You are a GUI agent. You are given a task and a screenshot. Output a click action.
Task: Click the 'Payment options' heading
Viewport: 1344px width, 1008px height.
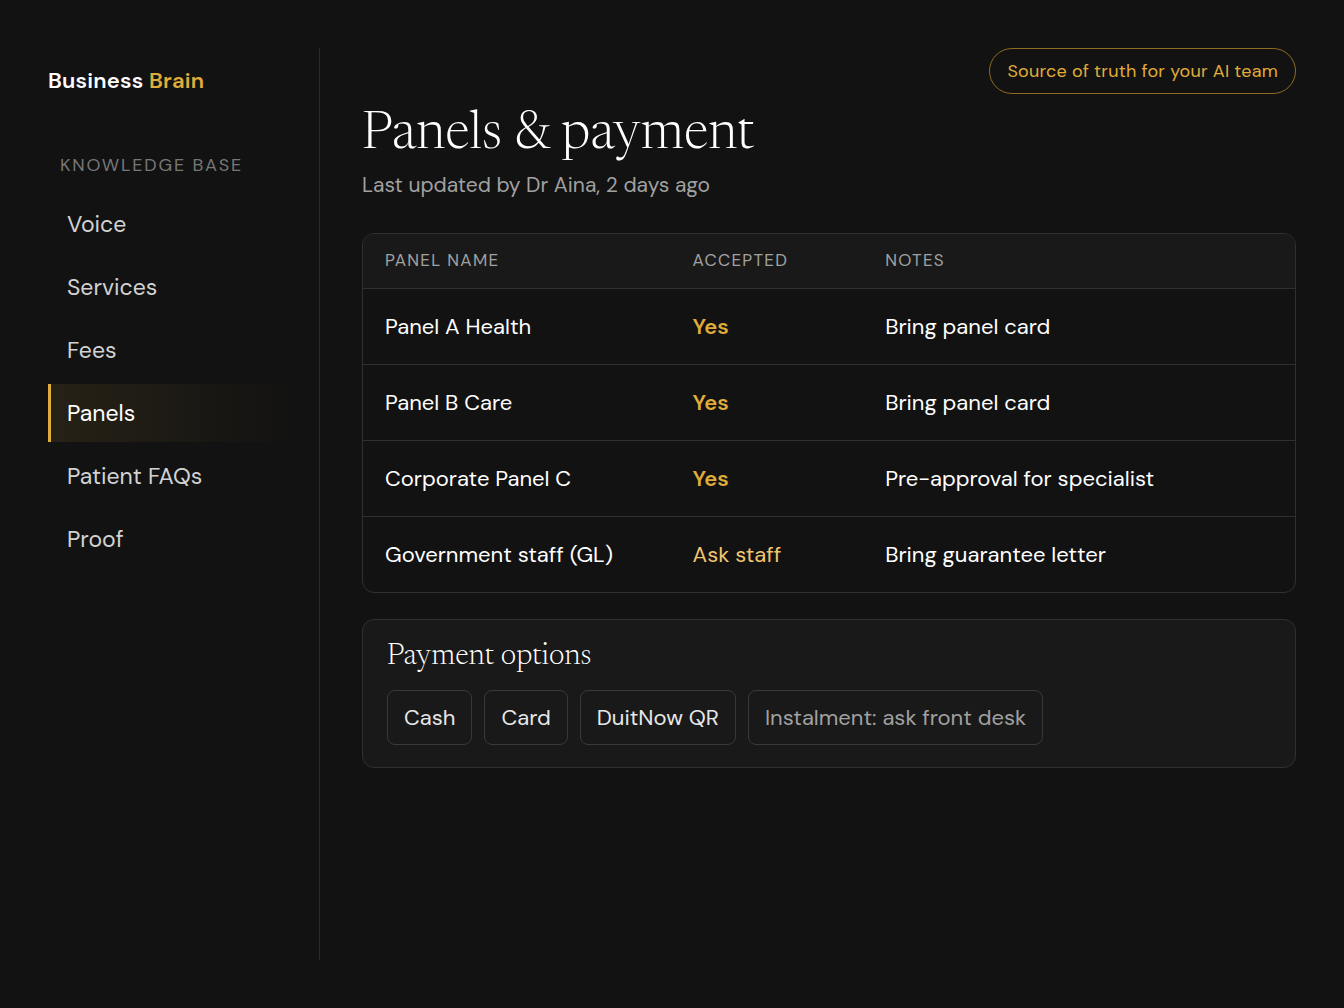click(x=489, y=655)
